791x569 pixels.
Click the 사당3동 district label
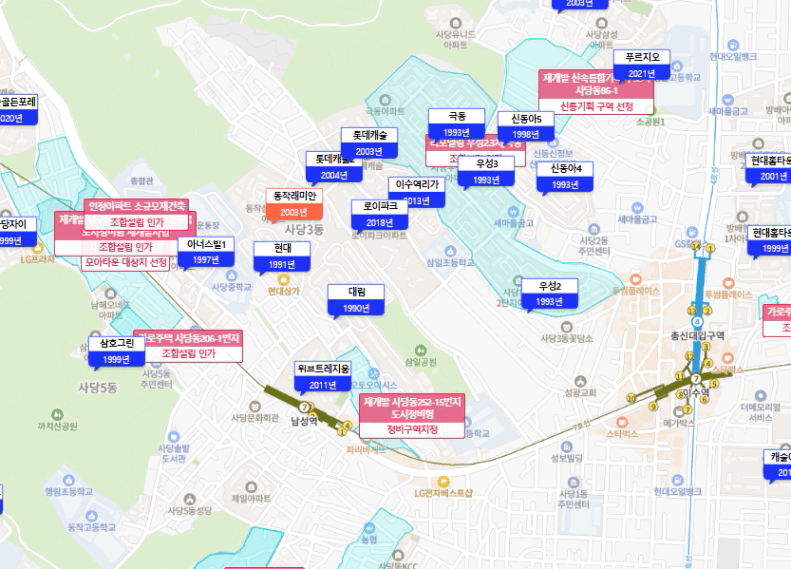[x=304, y=230]
